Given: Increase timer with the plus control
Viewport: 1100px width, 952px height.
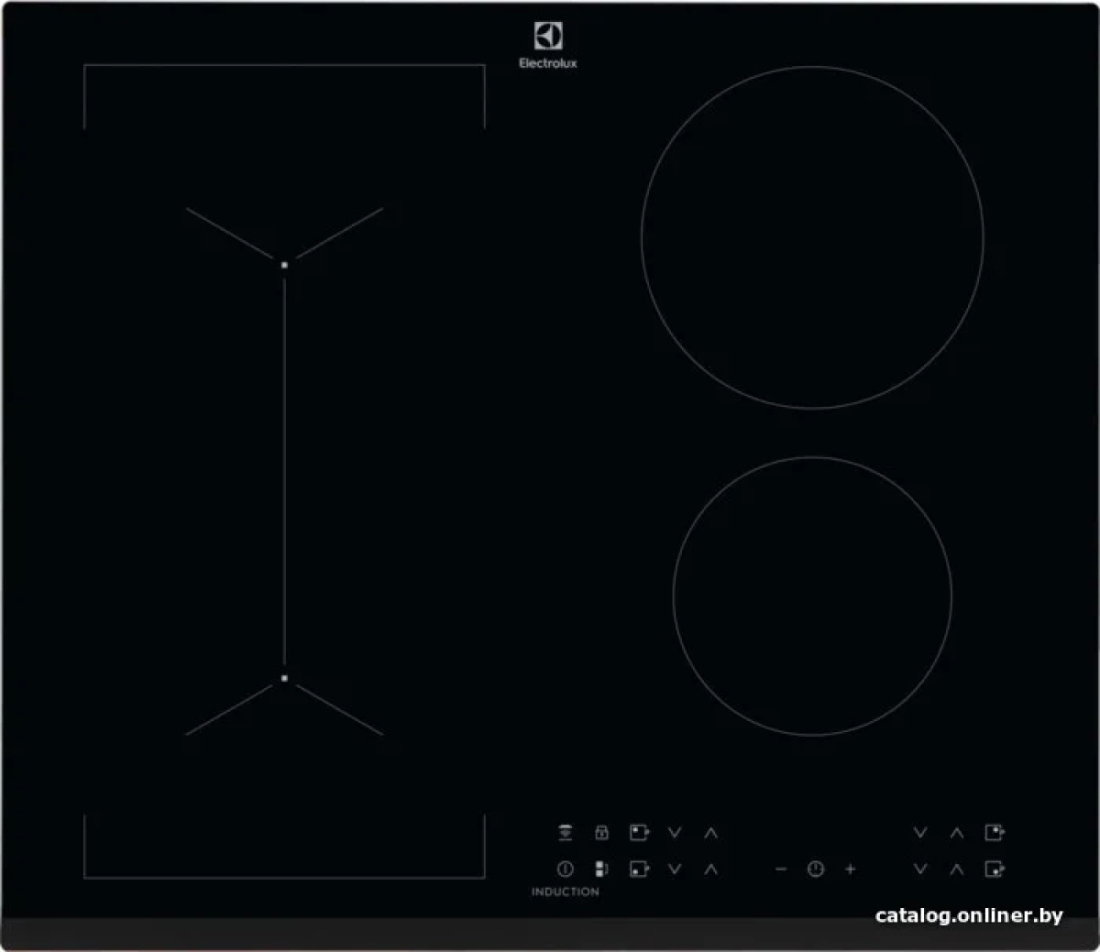Looking at the screenshot, I should point(850,869).
